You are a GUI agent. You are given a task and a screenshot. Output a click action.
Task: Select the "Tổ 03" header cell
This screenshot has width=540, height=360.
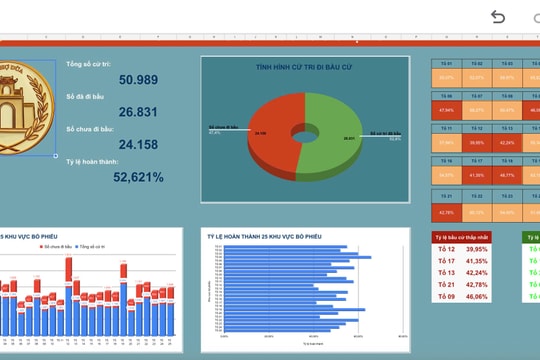click(507, 64)
